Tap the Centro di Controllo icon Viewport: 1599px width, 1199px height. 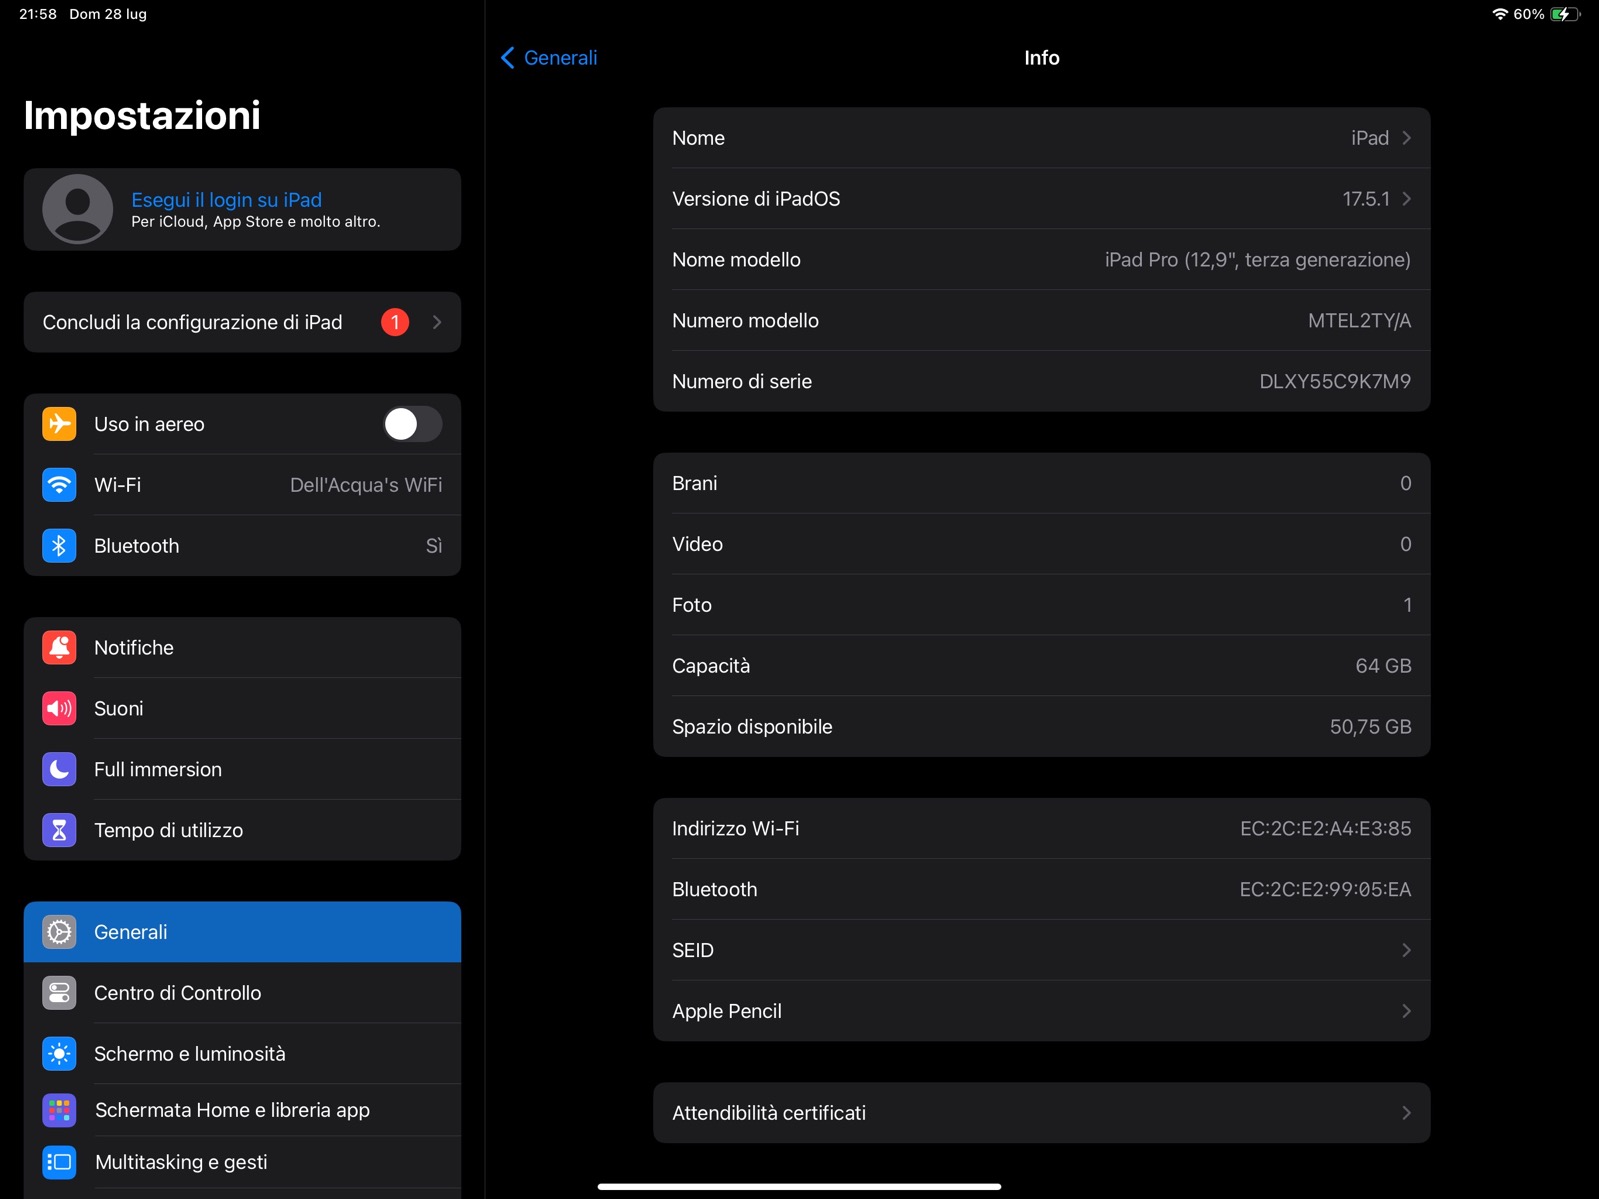59,993
